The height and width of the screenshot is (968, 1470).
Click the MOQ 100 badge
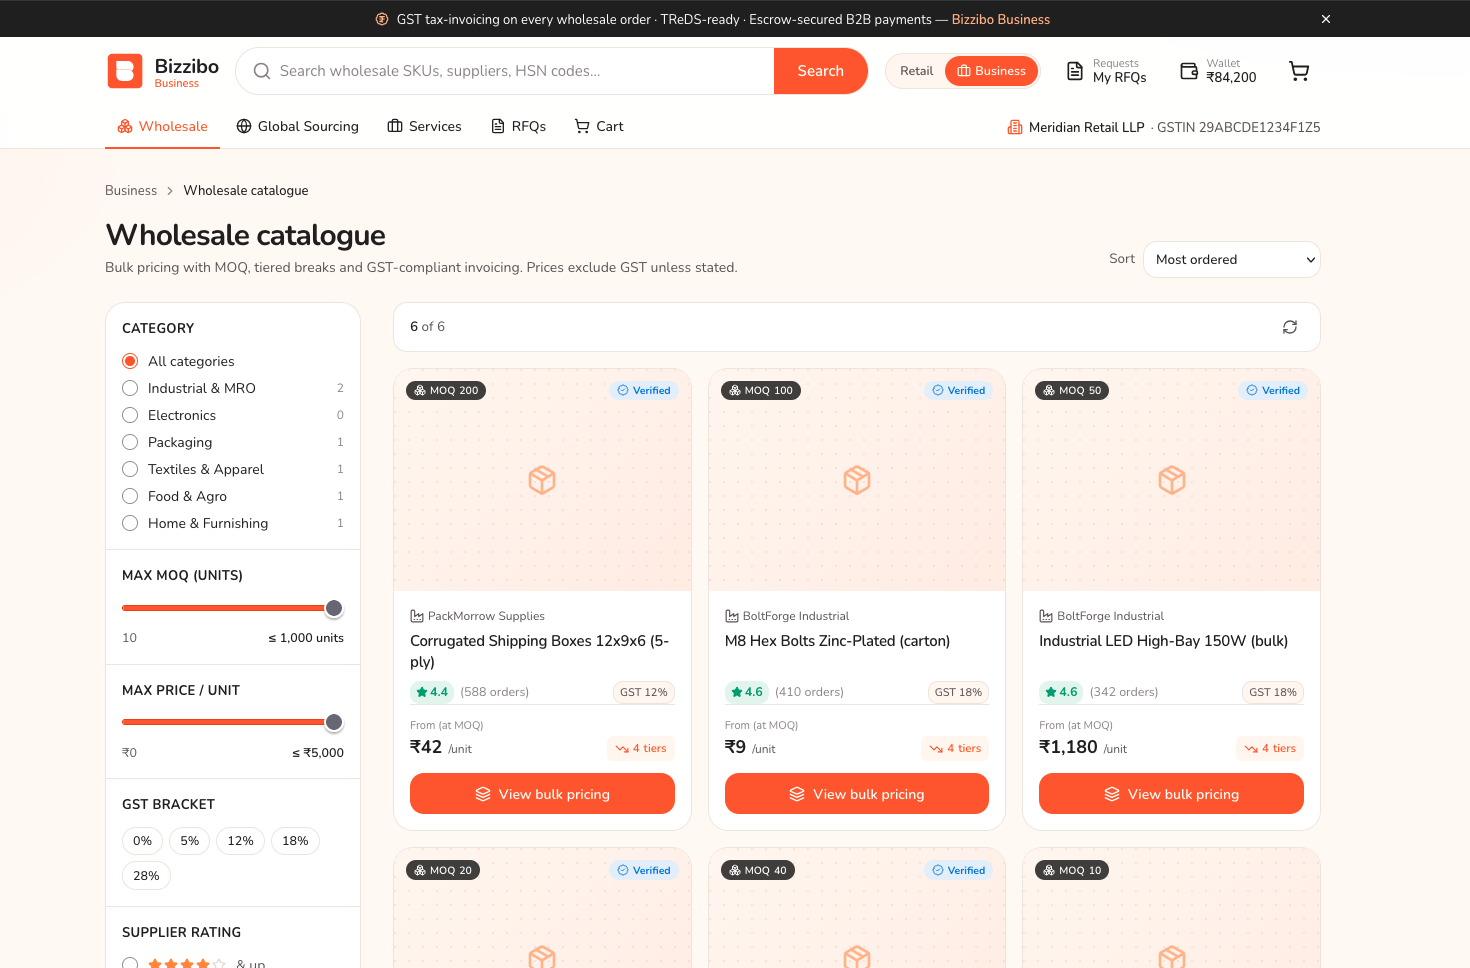tap(761, 390)
